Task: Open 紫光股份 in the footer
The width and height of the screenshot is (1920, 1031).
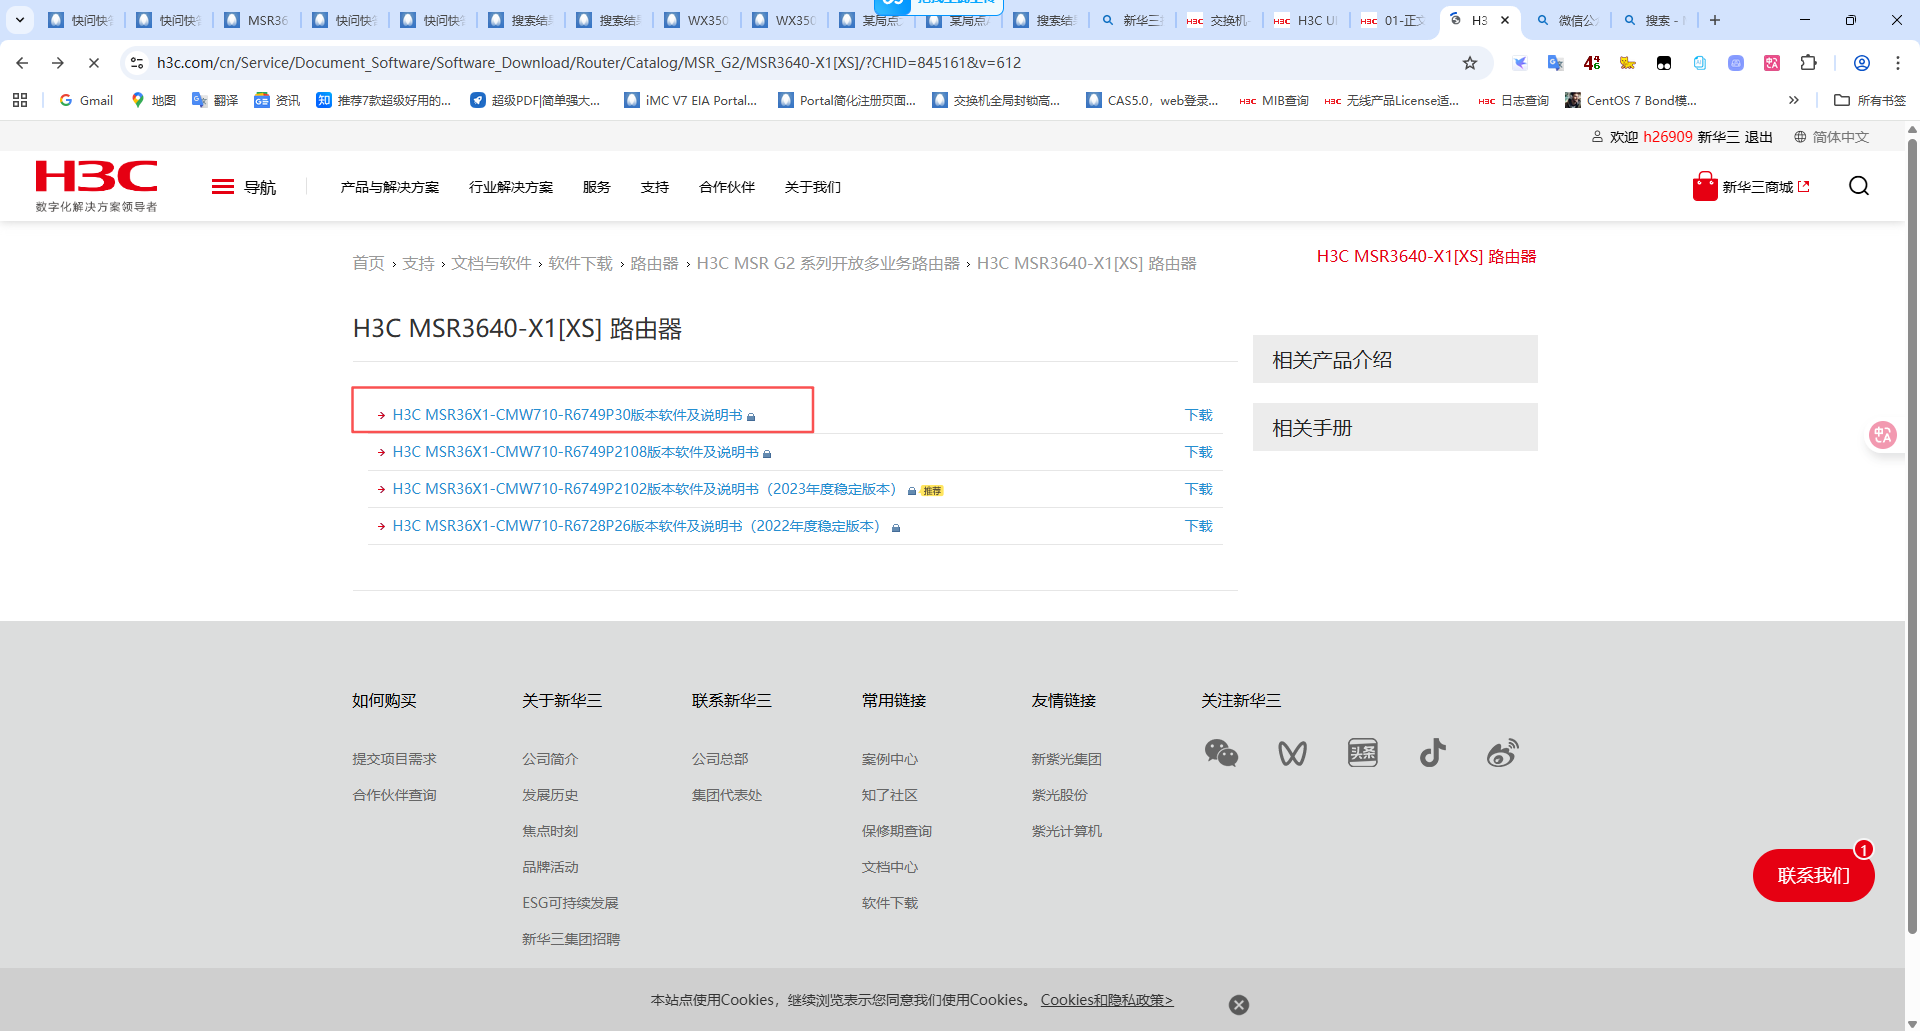Action: (1060, 795)
